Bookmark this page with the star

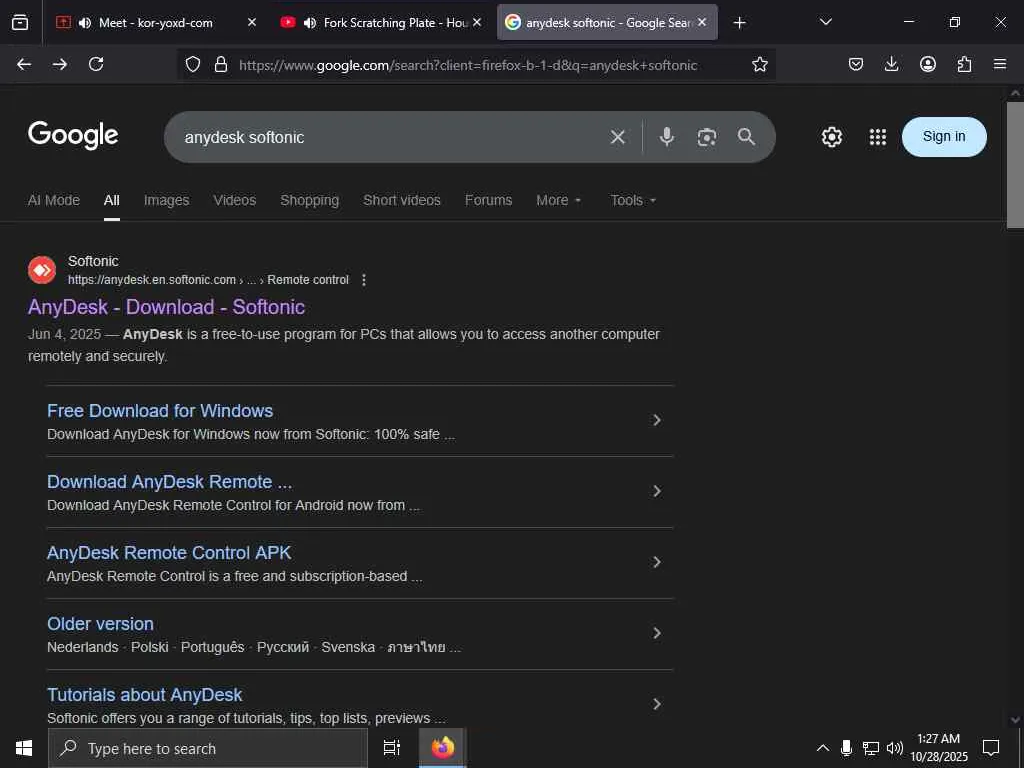pos(760,64)
